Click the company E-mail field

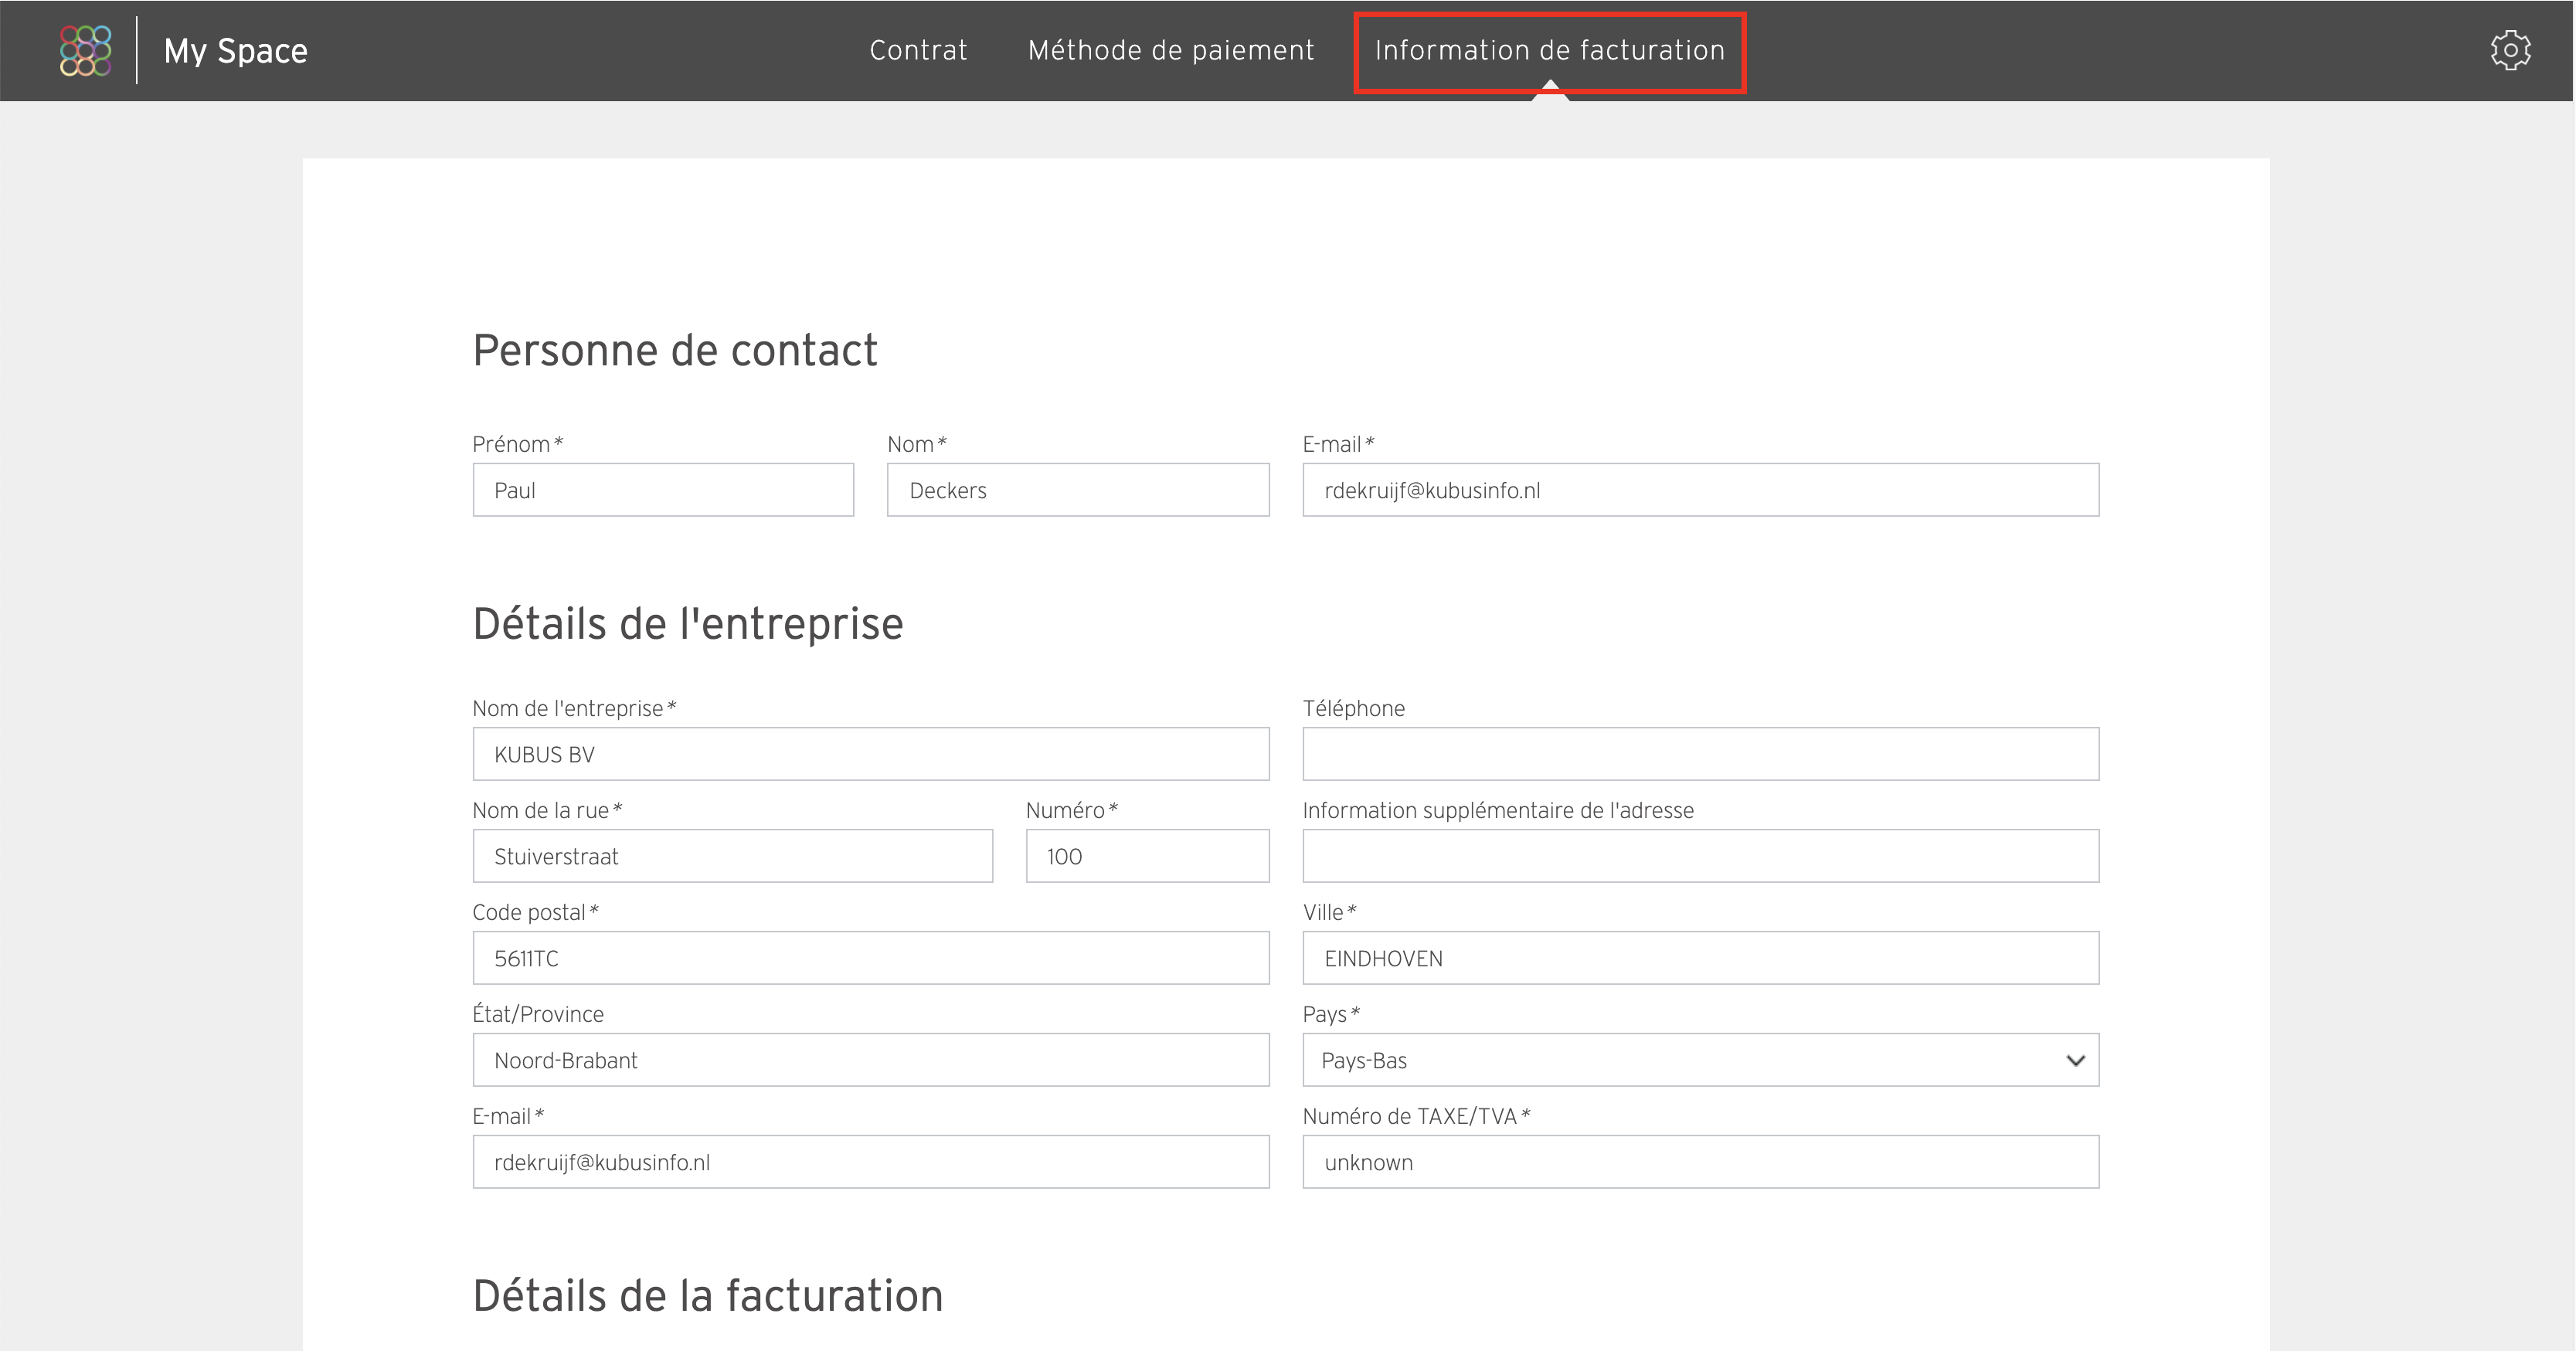pos(871,1162)
